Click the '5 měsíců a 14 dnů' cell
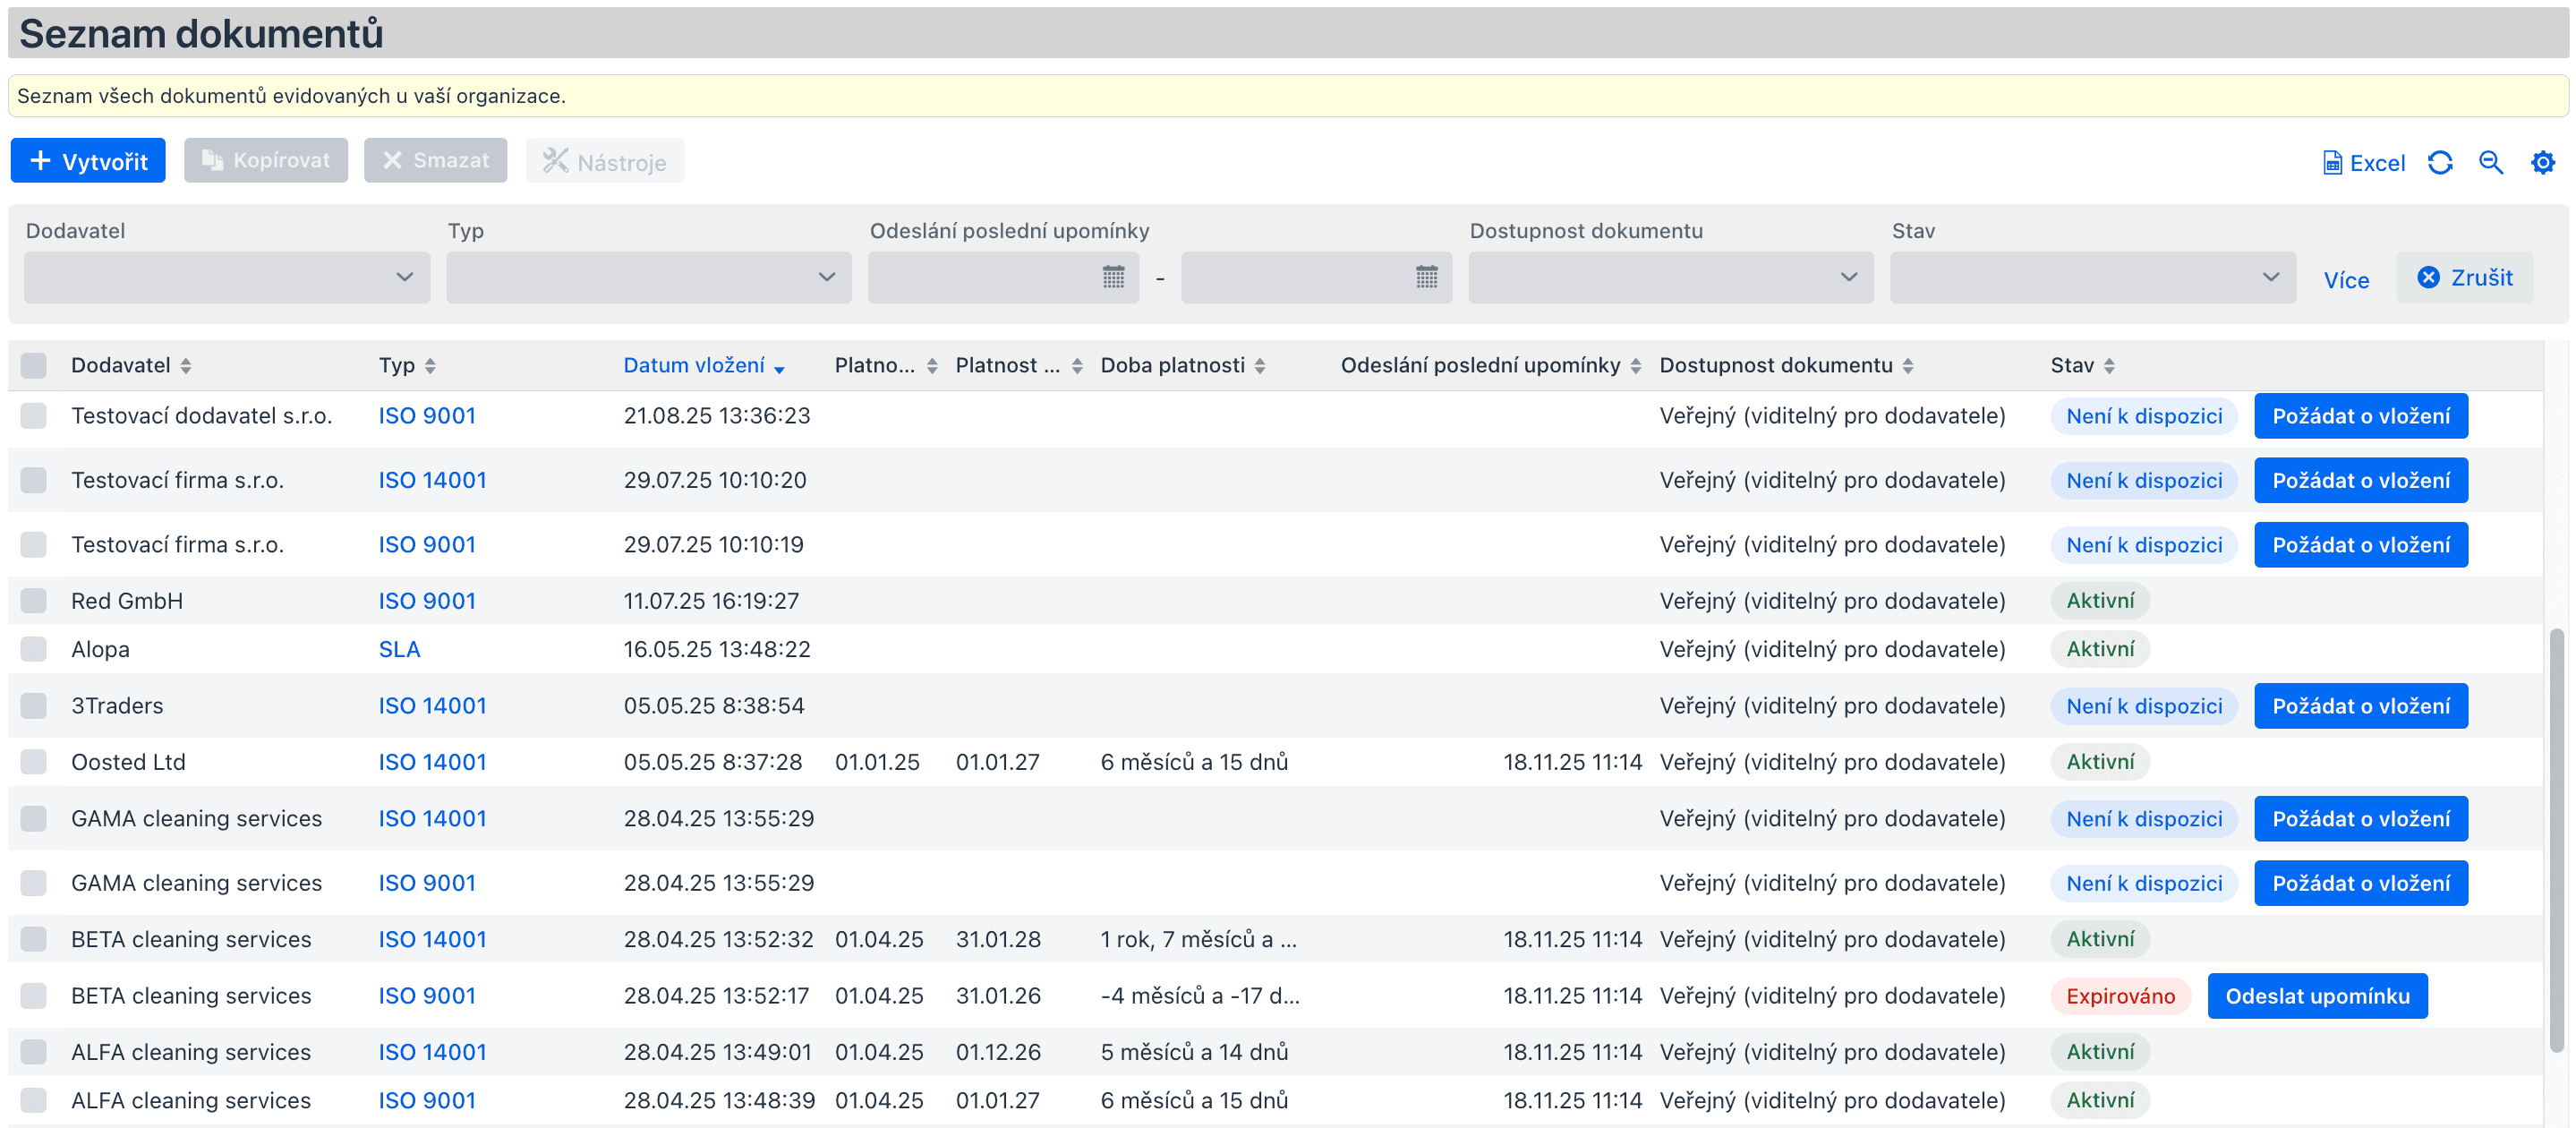 click(x=1194, y=1052)
